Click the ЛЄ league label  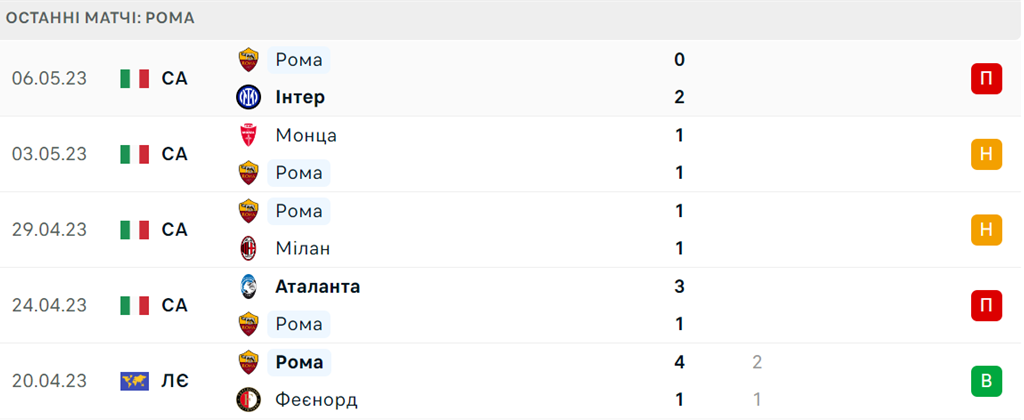tap(175, 381)
